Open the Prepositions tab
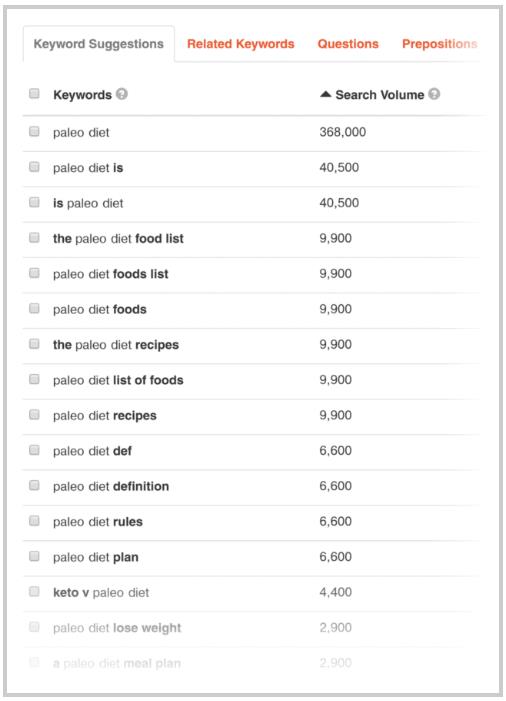The height and width of the screenshot is (701, 506). (439, 44)
